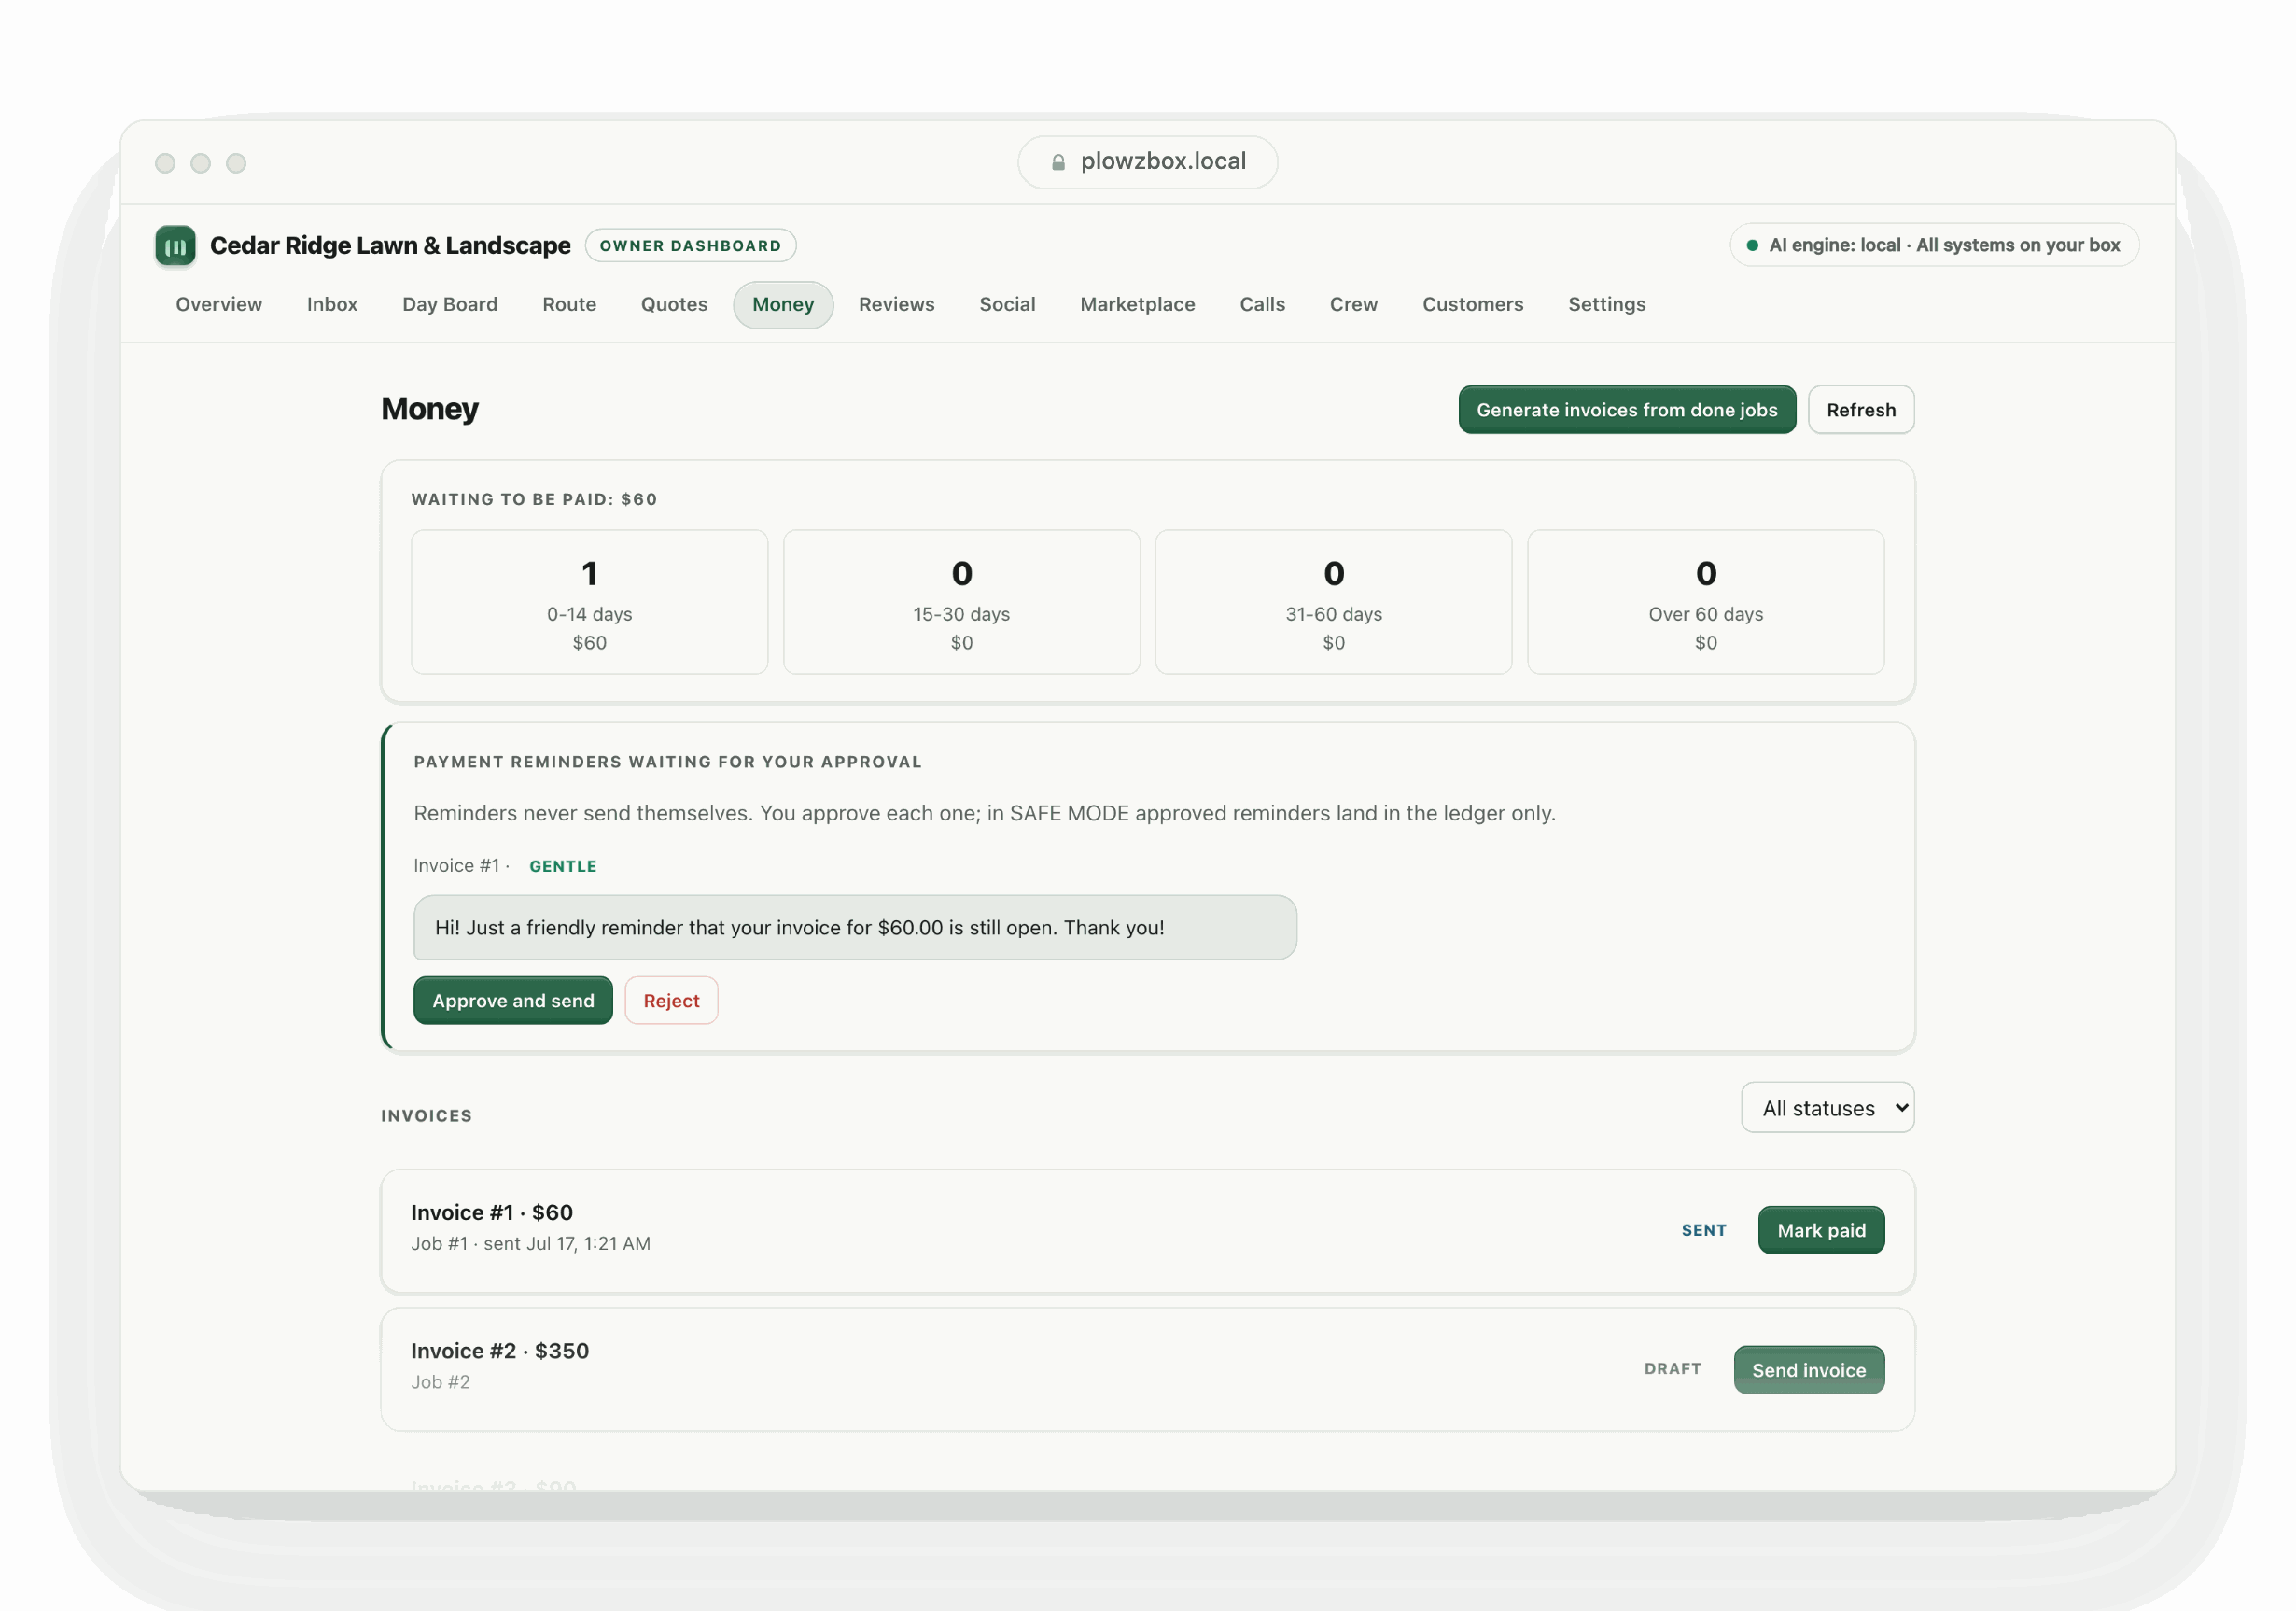Image resolution: width=2296 pixels, height=1611 pixels.
Task: Click the GENTLE reminder tone label
Action: pos(563,867)
